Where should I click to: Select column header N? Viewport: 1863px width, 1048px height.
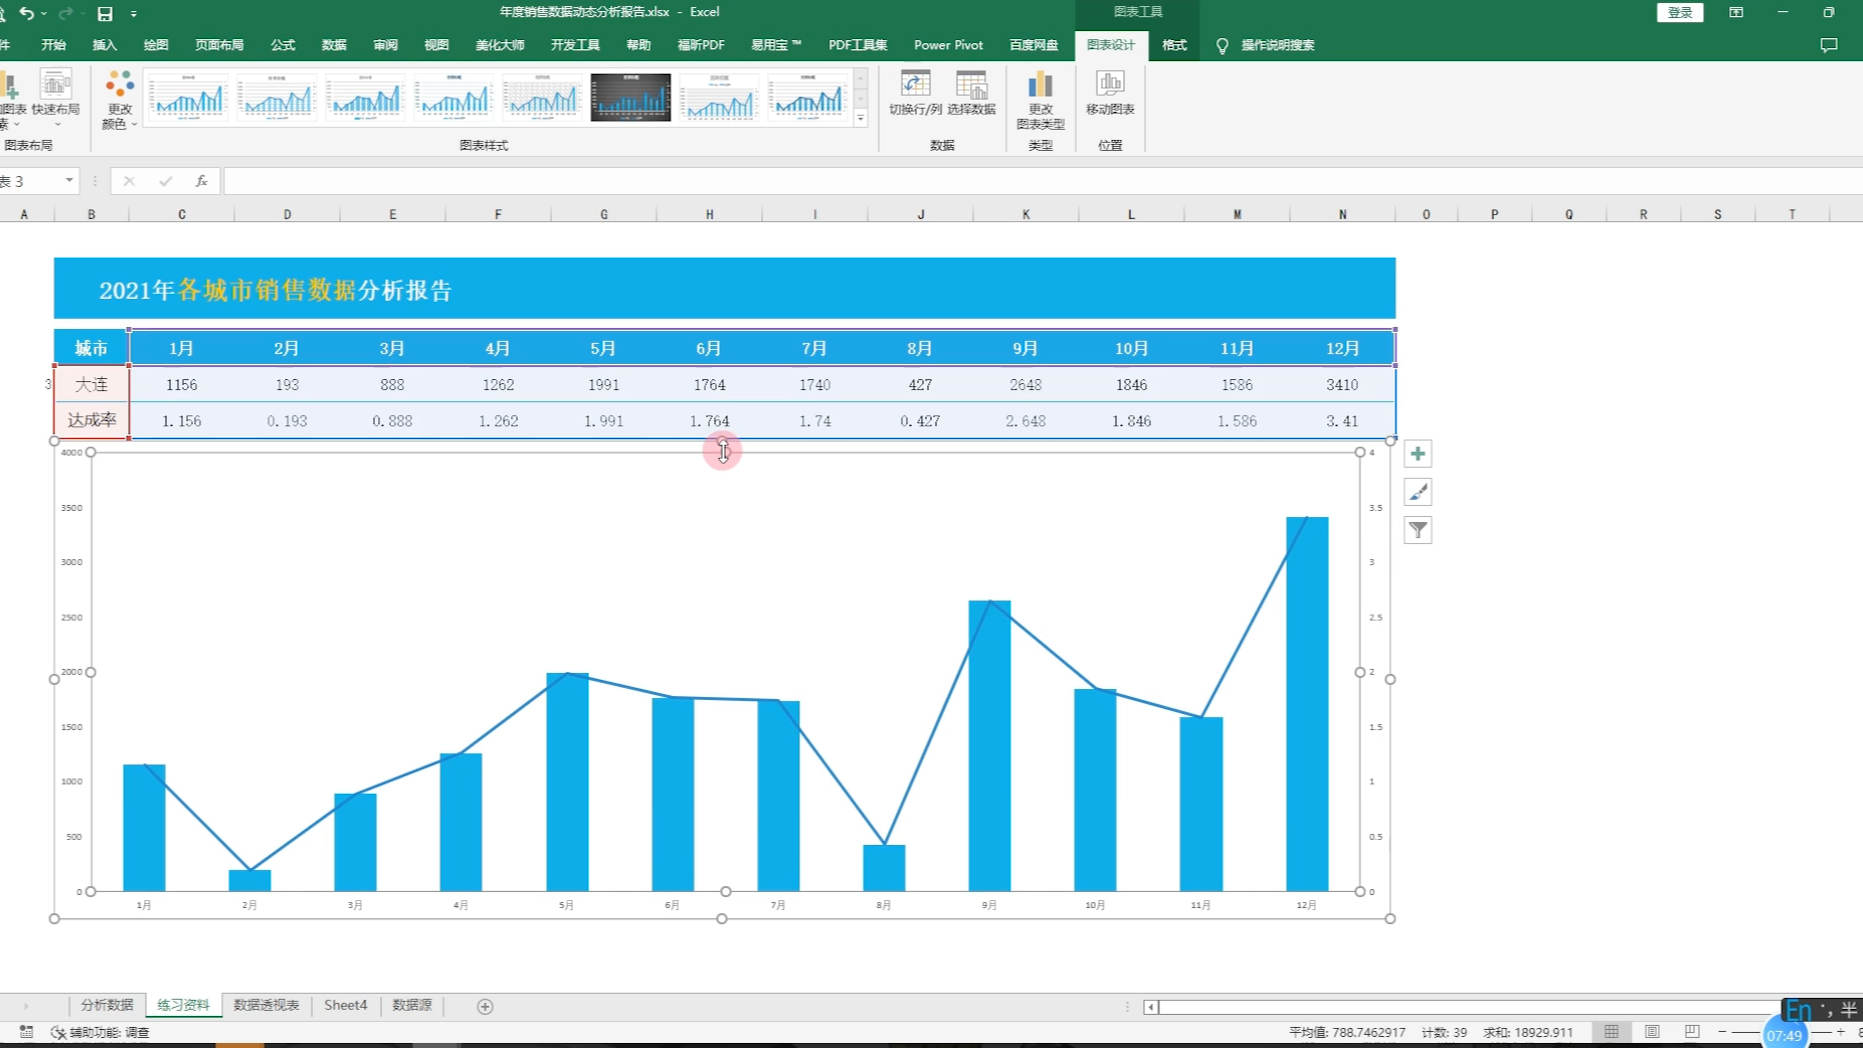[1342, 214]
